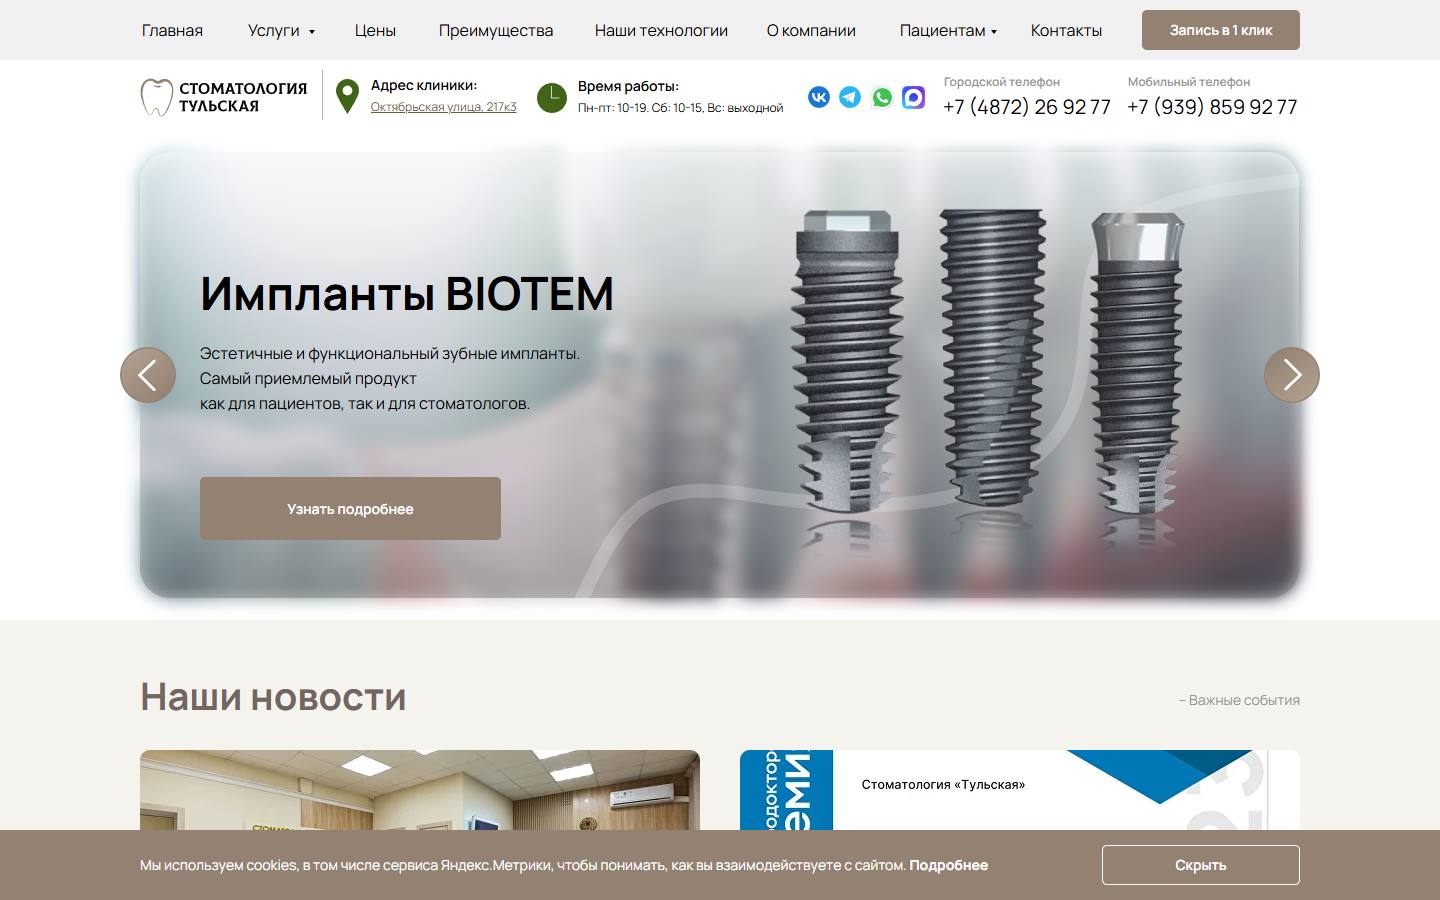Open the Наши технологии menu item
The height and width of the screenshot is (900, 1440).
(x=661, y=31)
